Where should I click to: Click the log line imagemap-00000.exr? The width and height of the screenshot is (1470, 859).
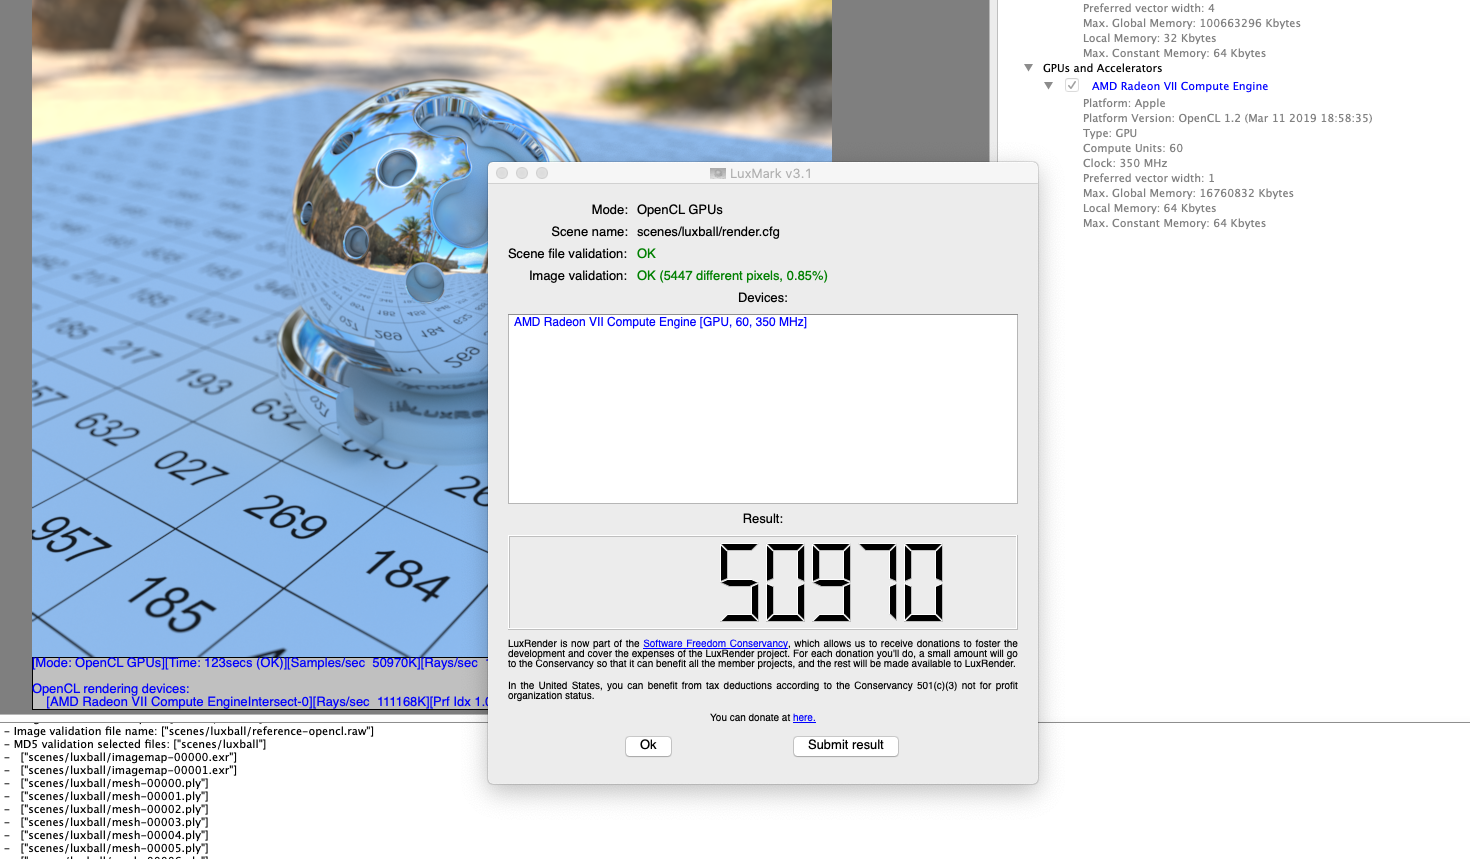click(128, 757)
